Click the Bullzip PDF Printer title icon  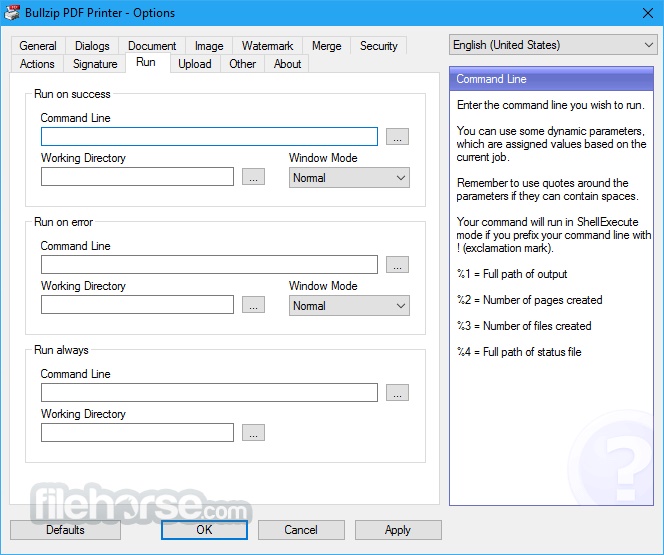click(13, 13)
